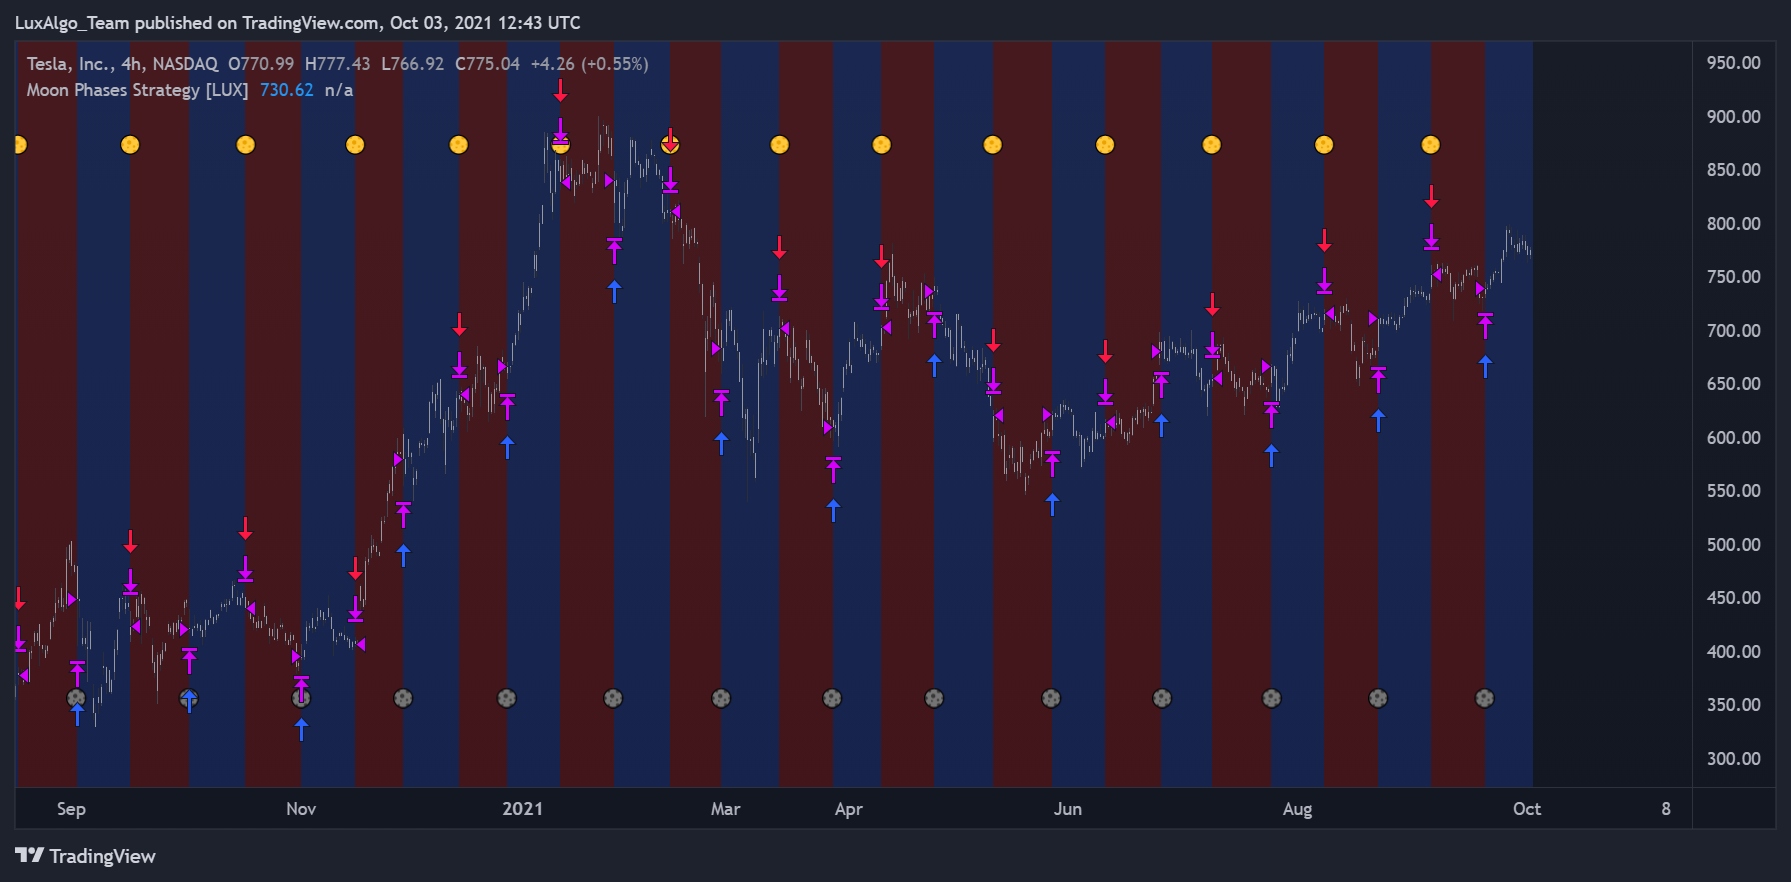1791x882 pixels.
Task: Click the 'n/a' indicator value
Action: tap(339, 90)
